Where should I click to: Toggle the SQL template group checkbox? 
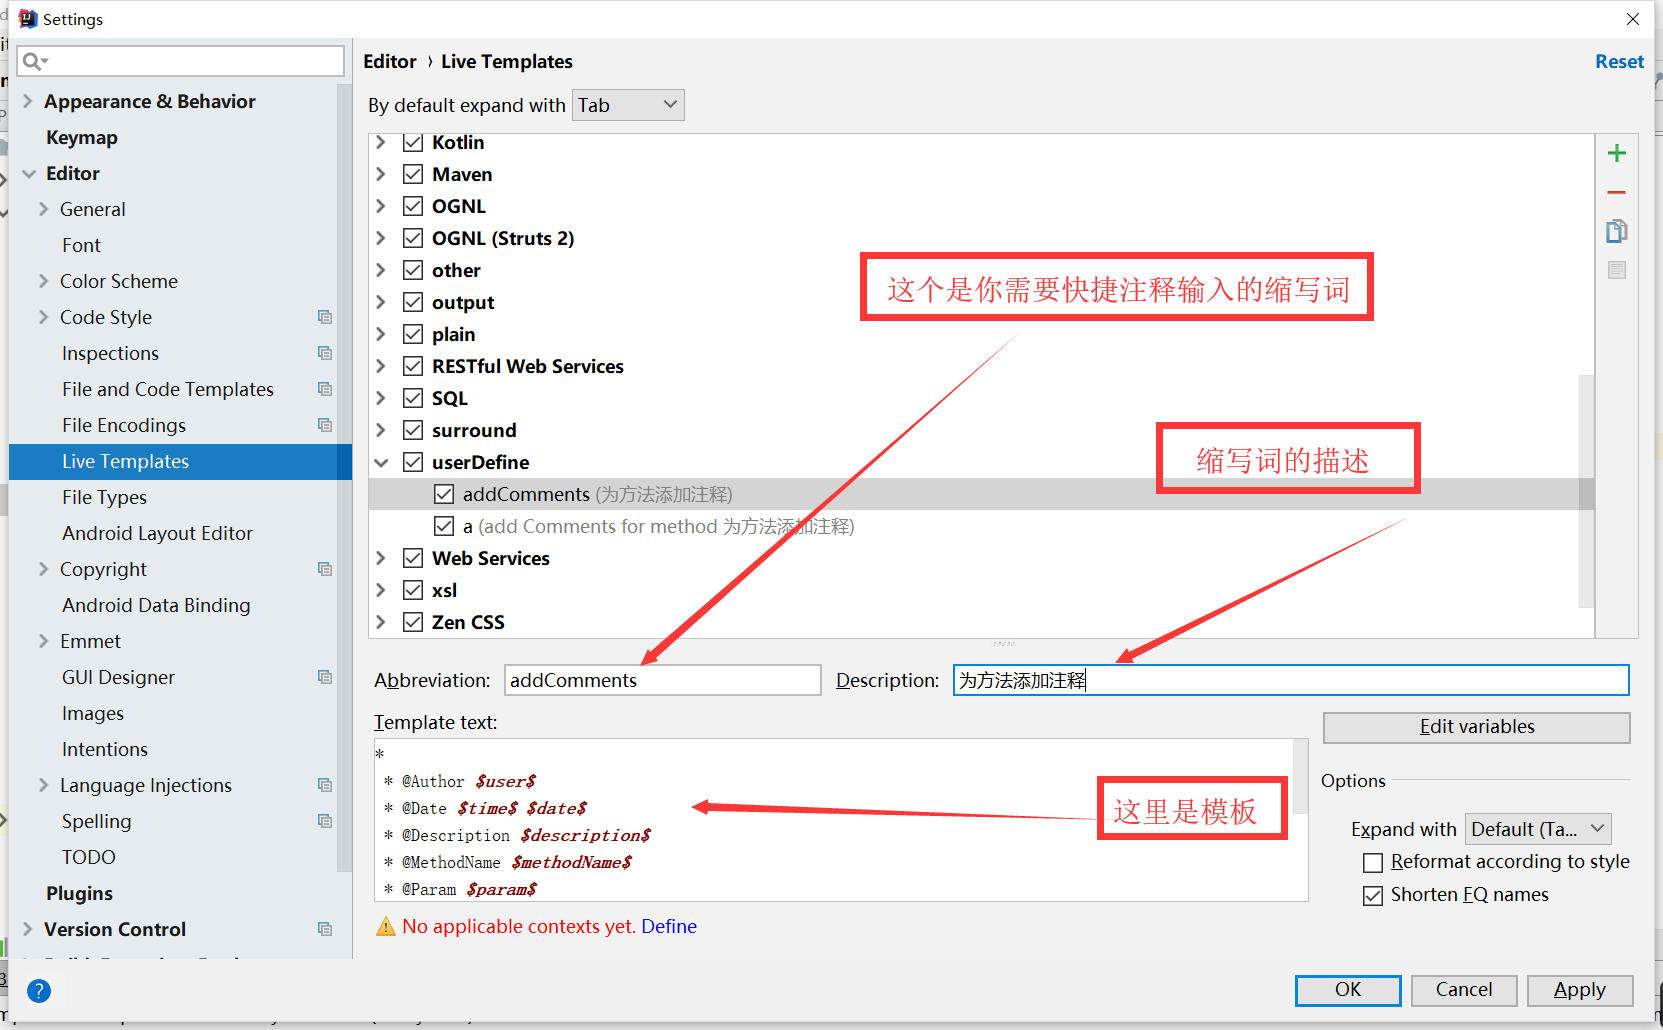coord(413,398)
